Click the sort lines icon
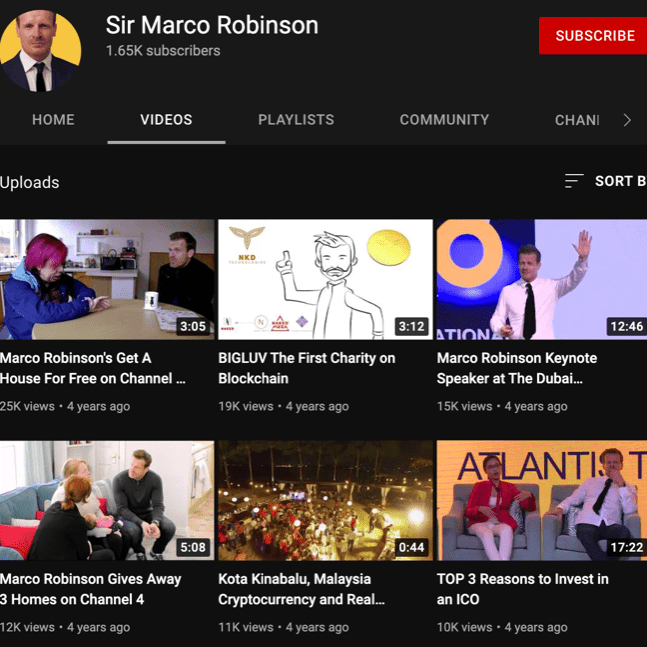 (x=574, y=181)
